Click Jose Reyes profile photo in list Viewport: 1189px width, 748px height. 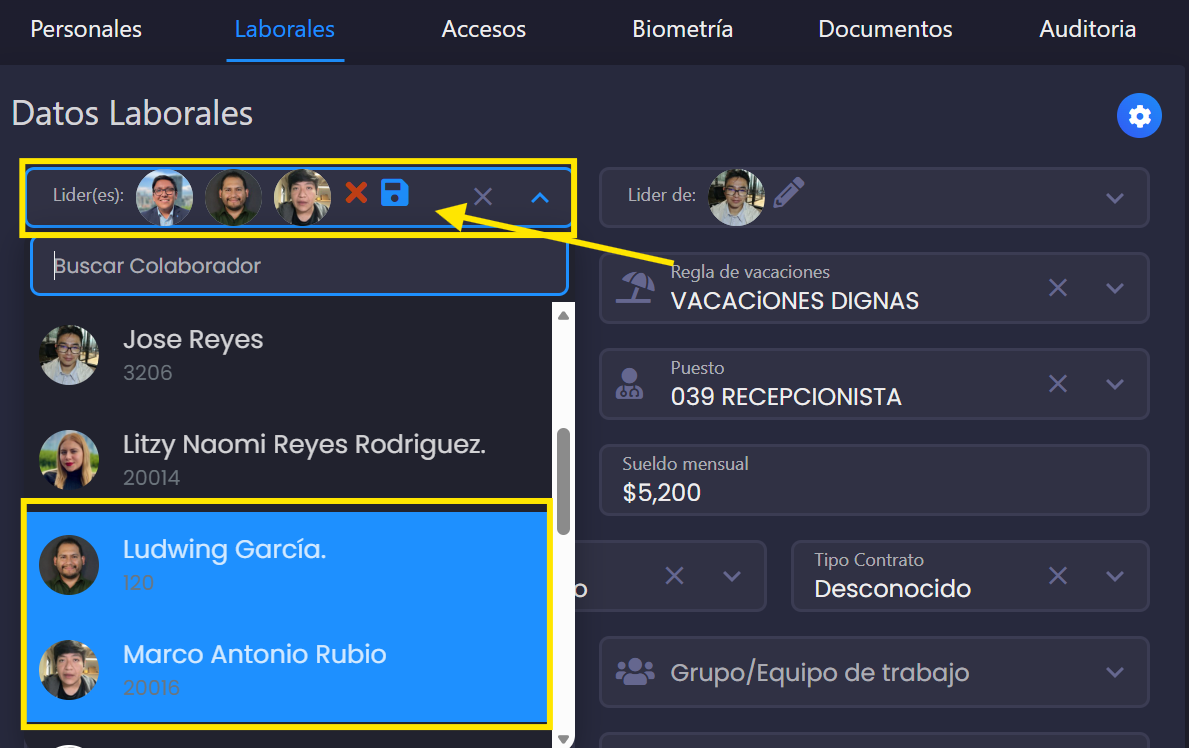tap(69, 355)
